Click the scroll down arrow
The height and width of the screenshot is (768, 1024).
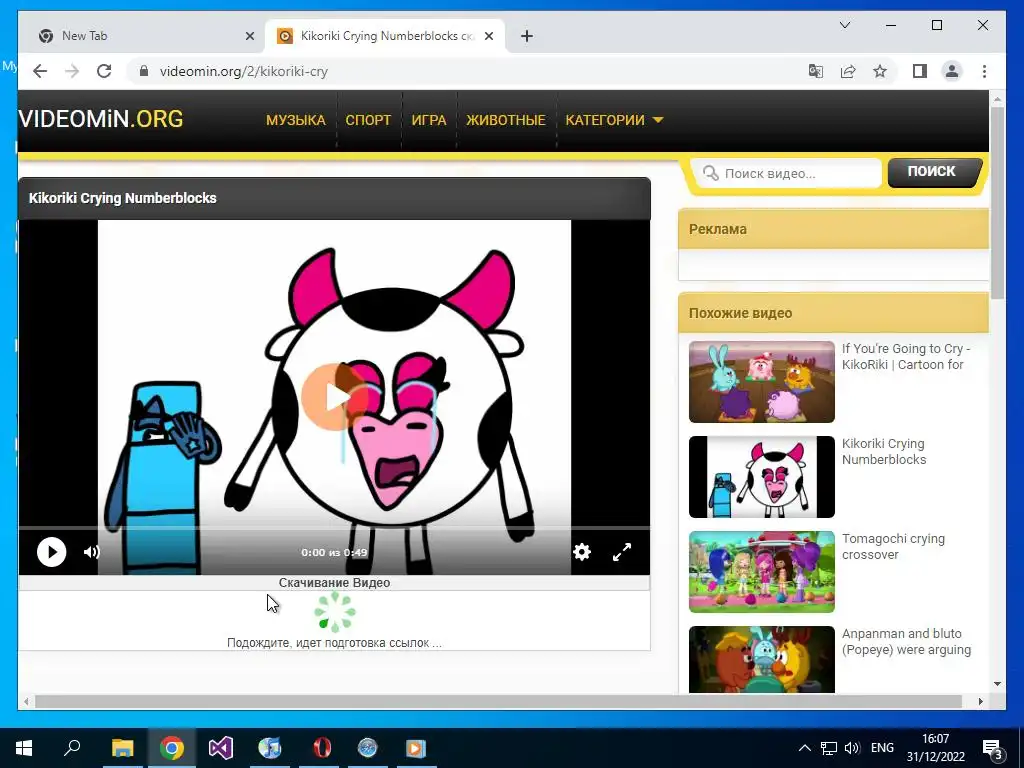tap(997, 684)
